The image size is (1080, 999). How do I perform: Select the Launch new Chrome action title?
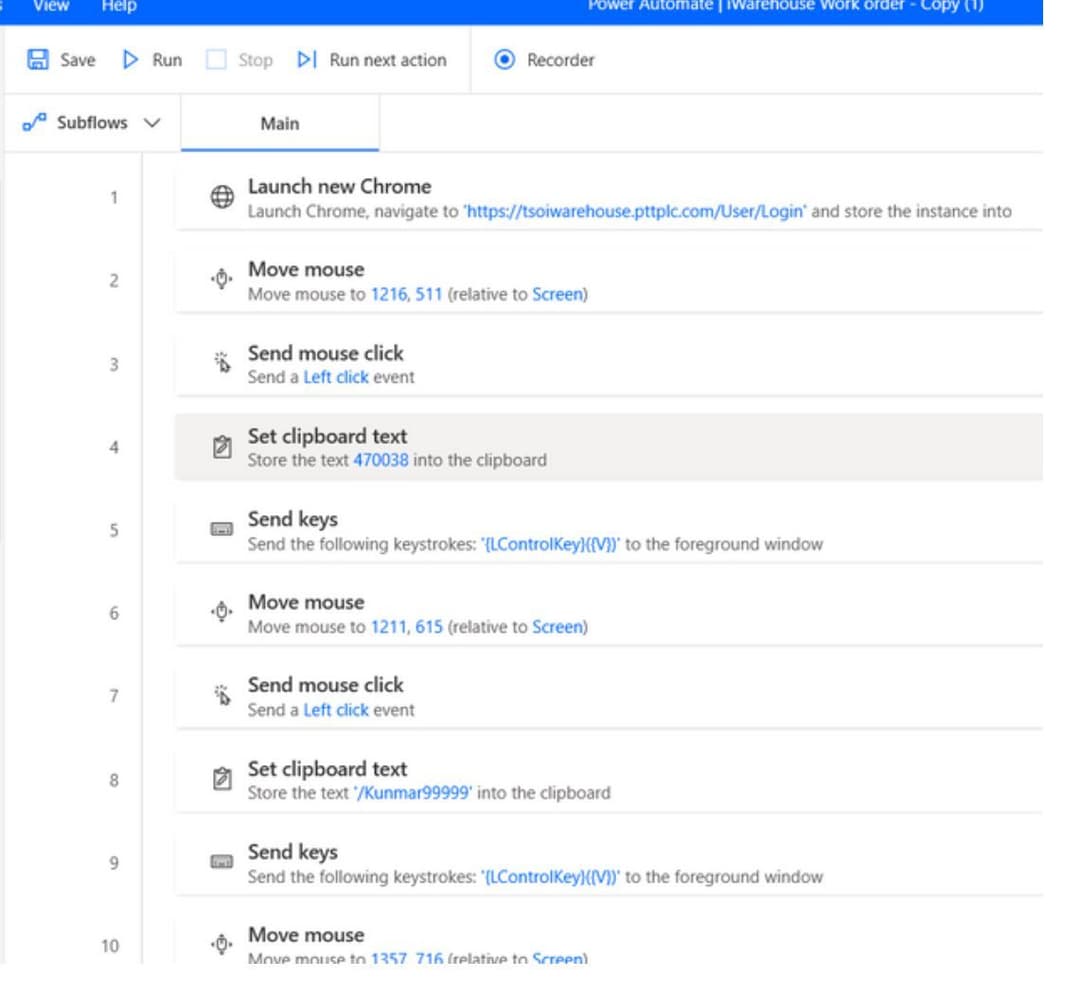(340, 187)
